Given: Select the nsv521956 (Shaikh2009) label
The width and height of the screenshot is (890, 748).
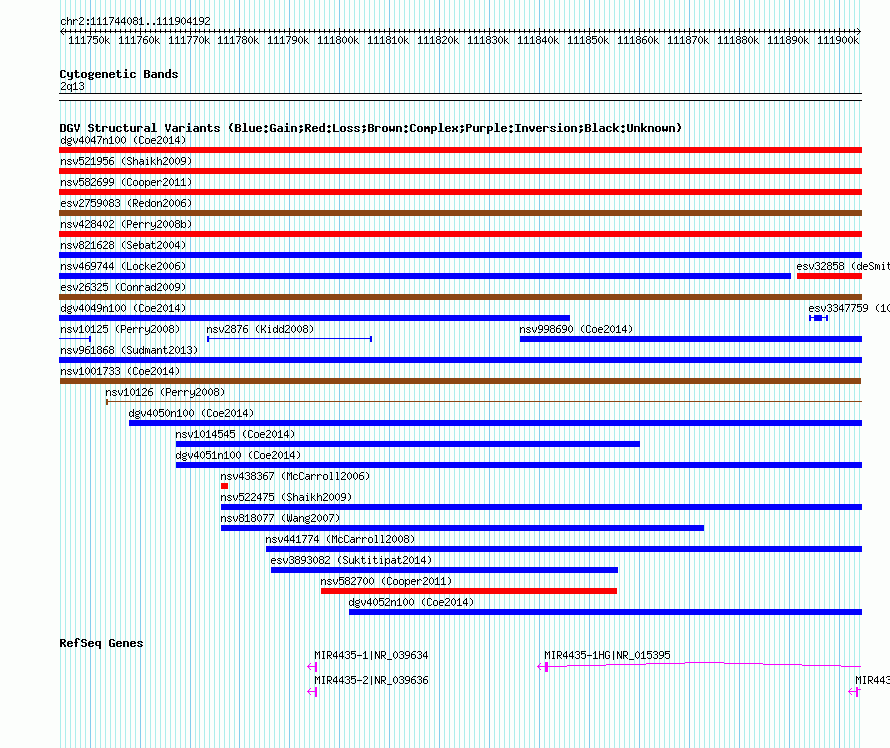Looking at the screenshot, I should pos(126,161).
